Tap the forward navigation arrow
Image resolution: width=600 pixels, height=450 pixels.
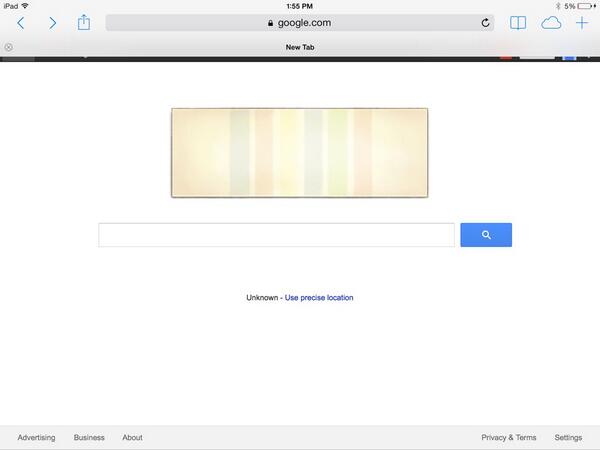click(52, 23)
